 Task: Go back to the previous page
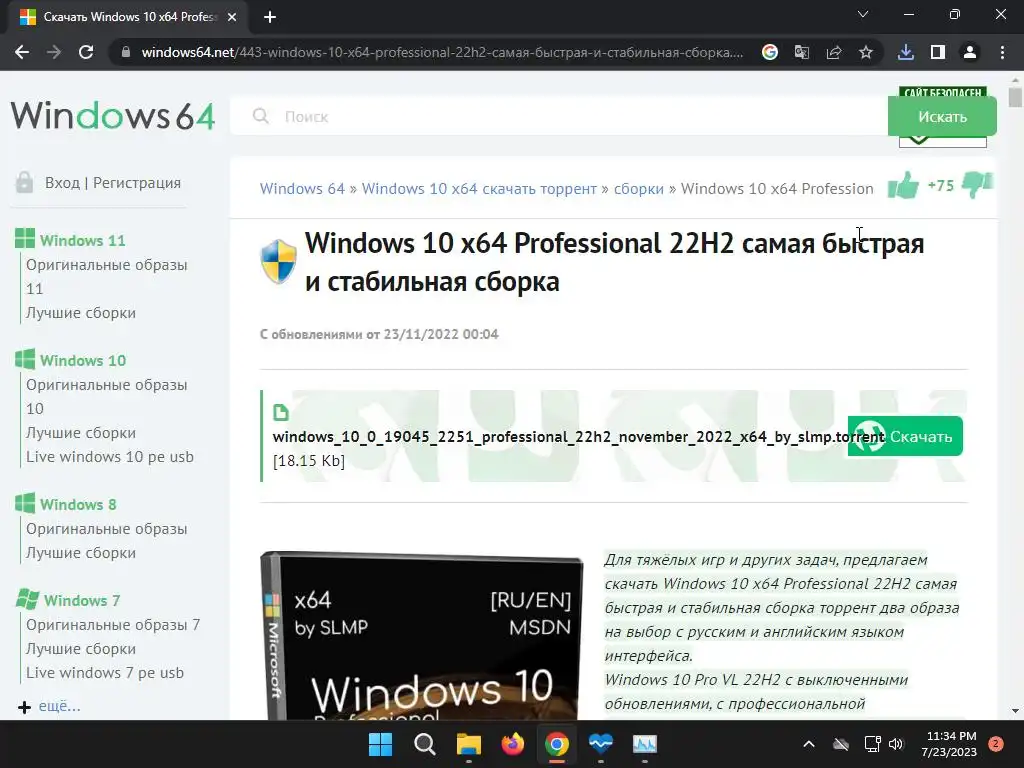pyautogui.click(x=22, y=52)
